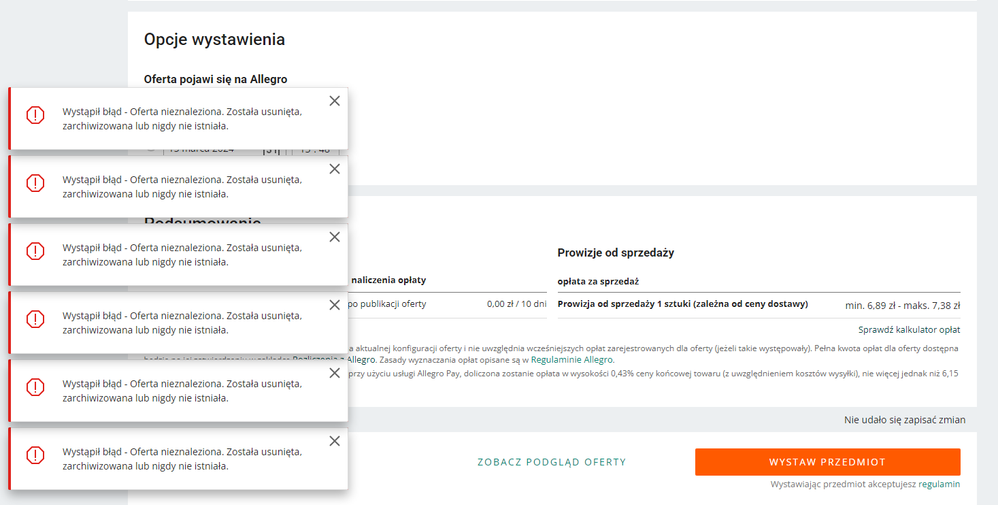Click the partially hidden calendar date icon

[272, 151]
